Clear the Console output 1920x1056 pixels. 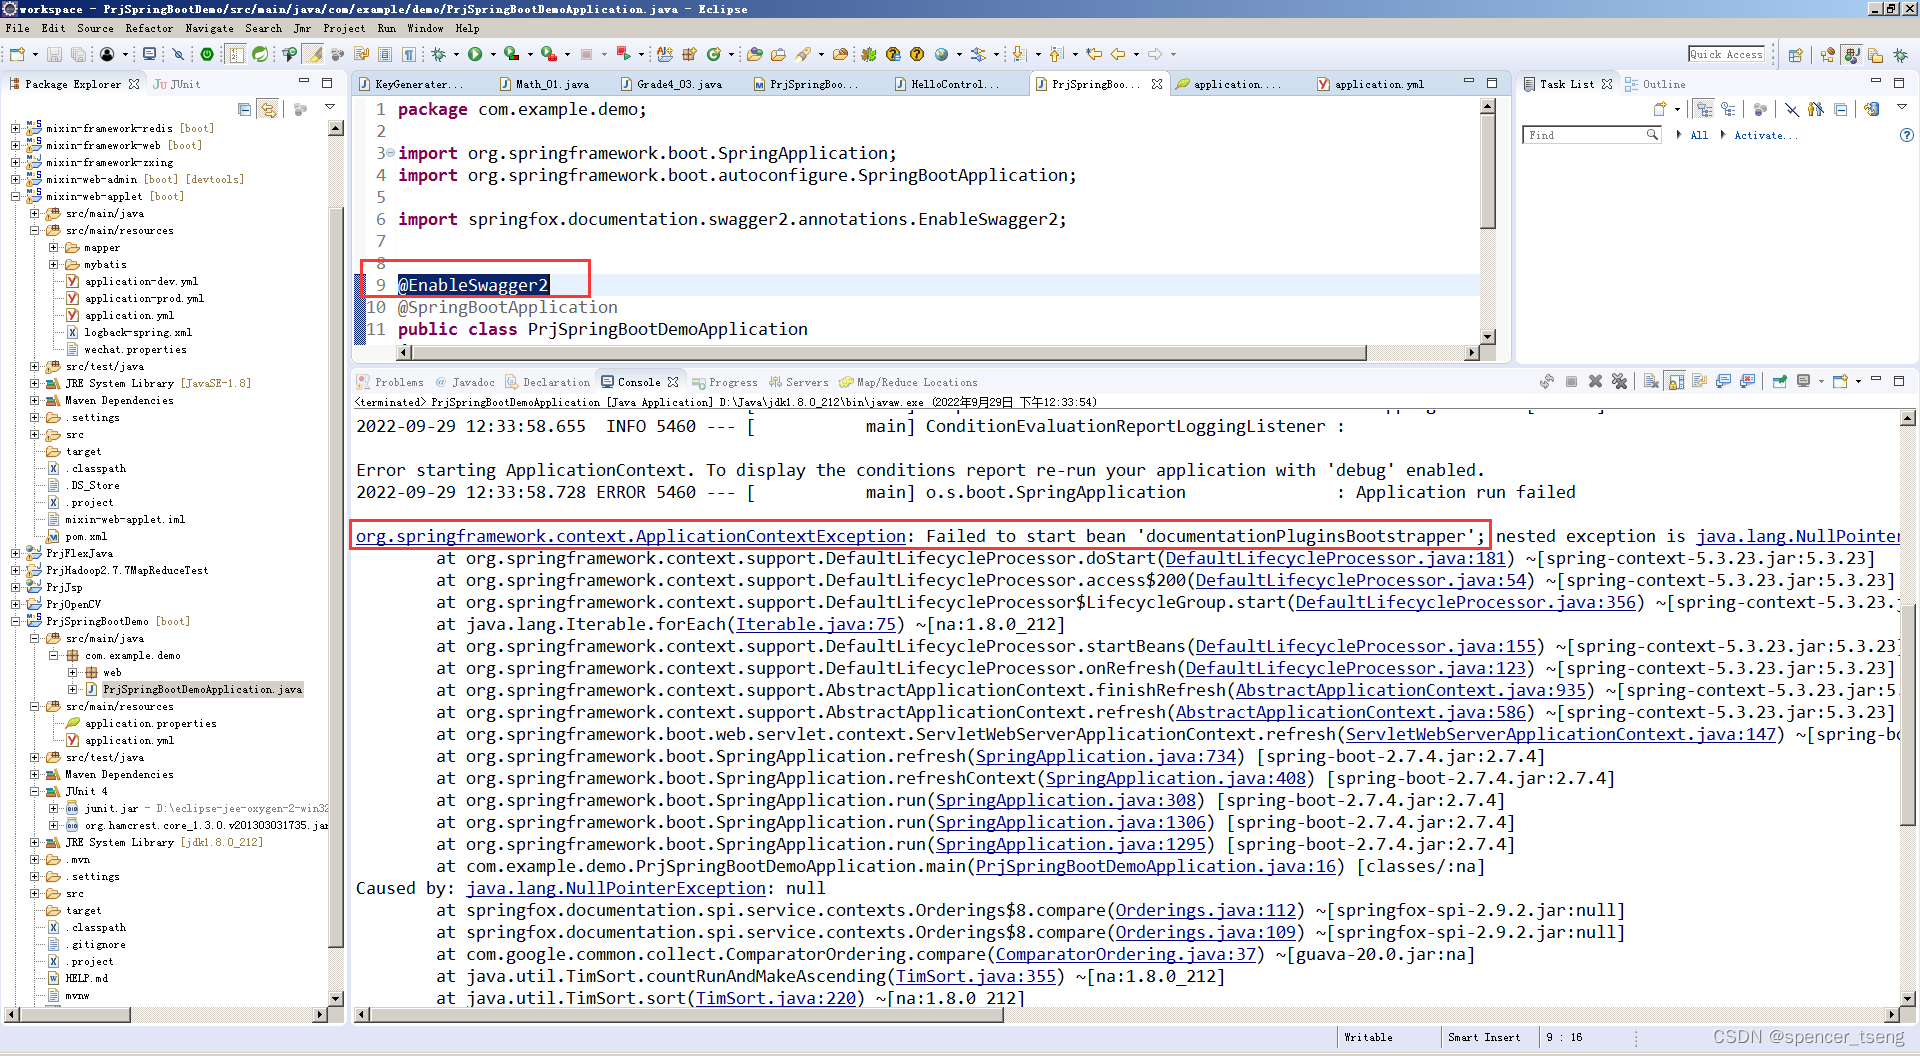(1650, 381)
